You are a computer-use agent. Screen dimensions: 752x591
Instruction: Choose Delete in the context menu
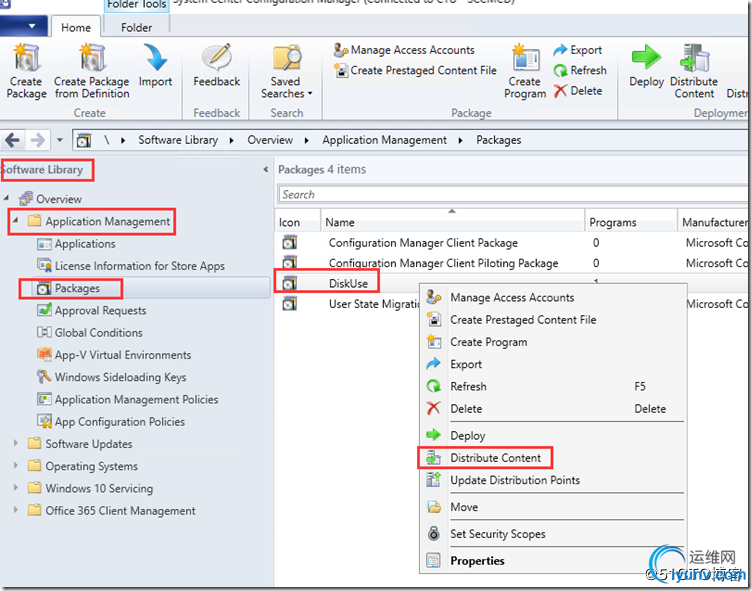[x=553, y=409]
